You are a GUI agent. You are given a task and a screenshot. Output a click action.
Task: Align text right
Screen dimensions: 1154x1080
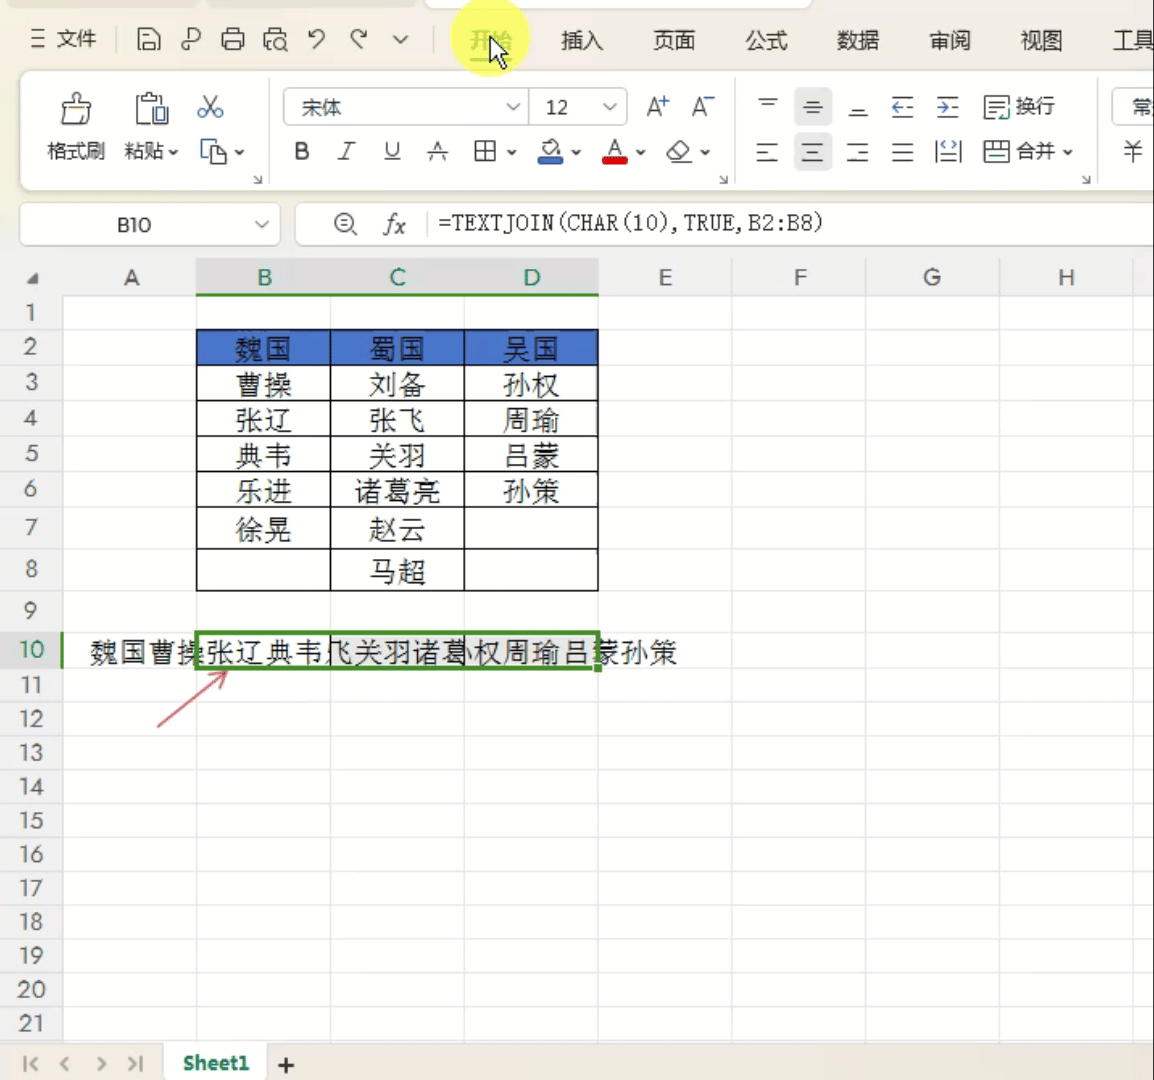(x=857, y=152)
